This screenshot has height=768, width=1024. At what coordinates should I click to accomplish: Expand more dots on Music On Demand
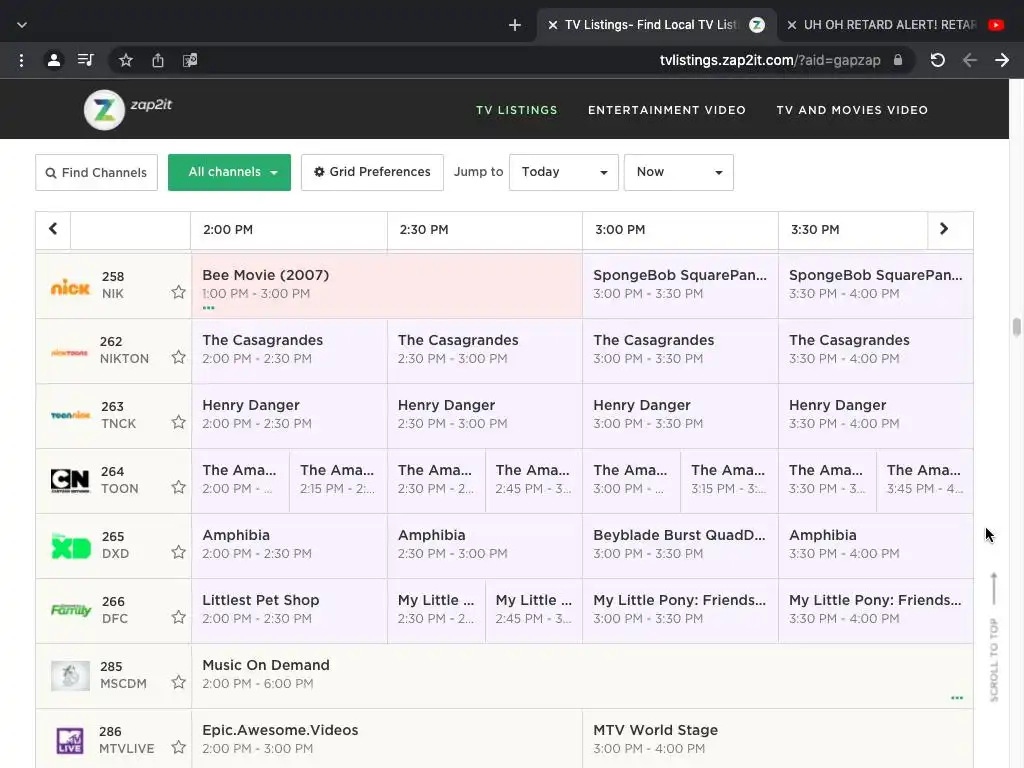tap(957, 698)
